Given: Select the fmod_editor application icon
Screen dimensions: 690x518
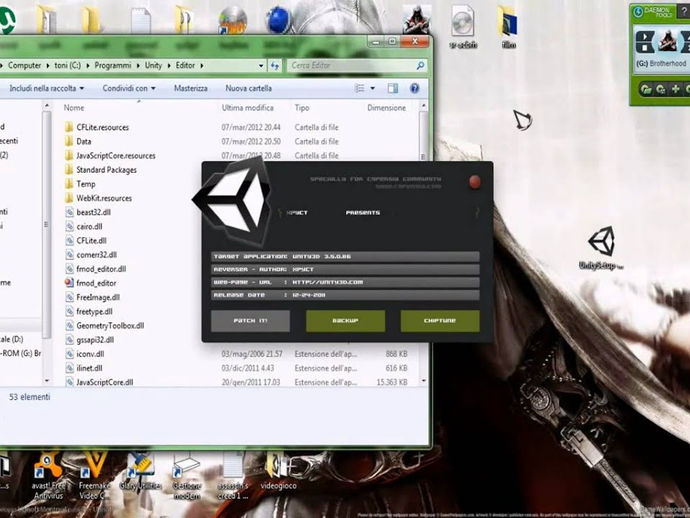Looking at the screenshot, I should coord(70,283).
